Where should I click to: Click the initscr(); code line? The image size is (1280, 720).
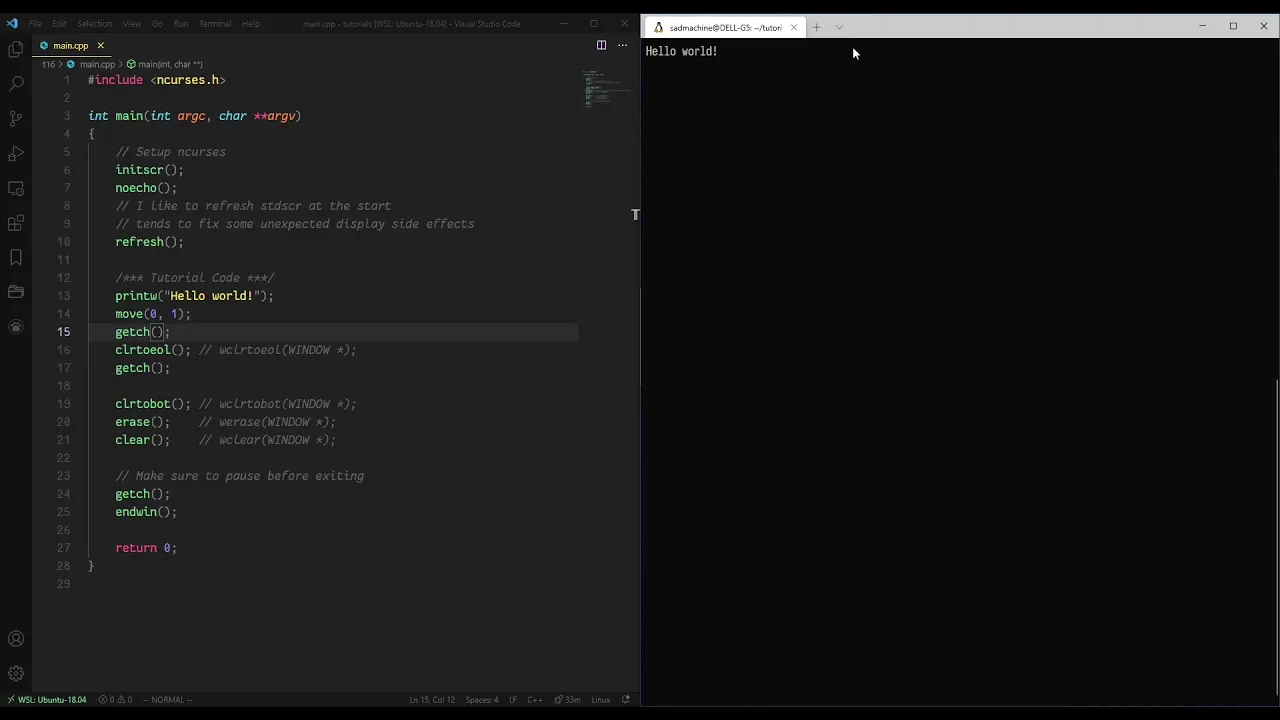pyautogui.click(x=149, y=170)
